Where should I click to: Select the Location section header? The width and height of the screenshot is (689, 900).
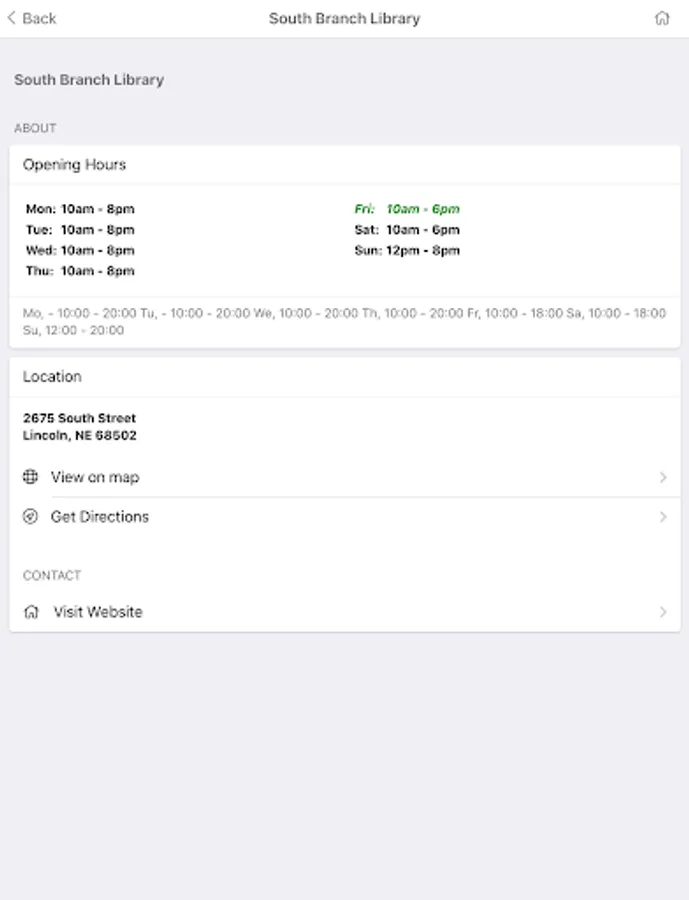pos(52,377)
